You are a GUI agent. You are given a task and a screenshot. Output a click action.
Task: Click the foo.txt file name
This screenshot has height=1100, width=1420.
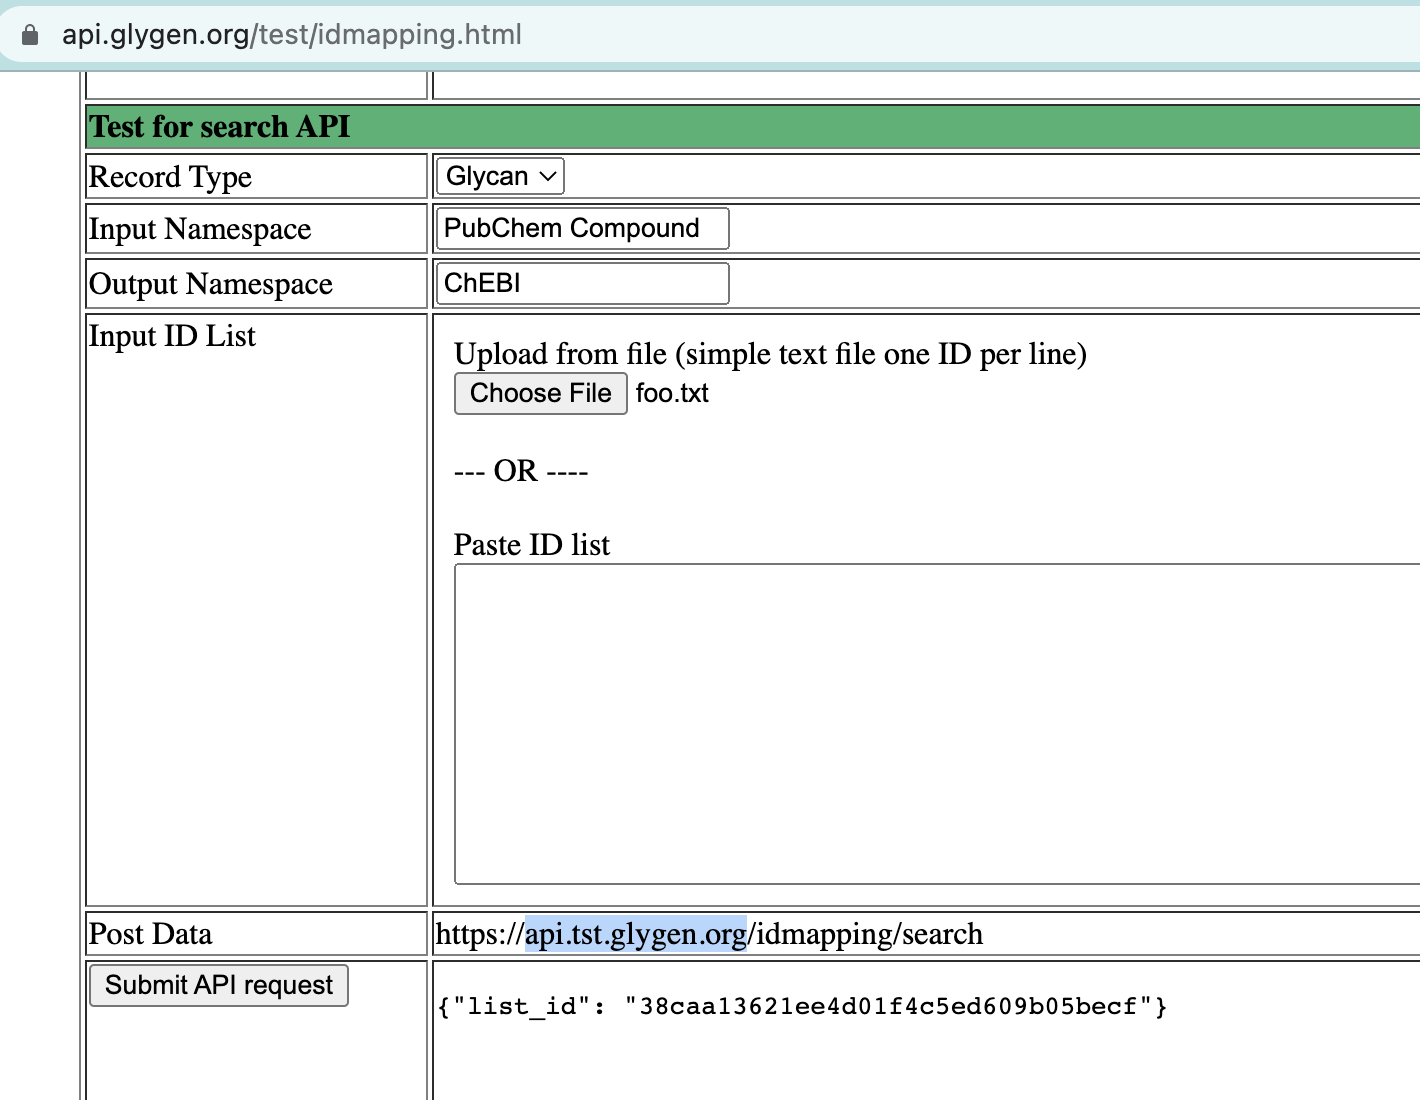[x=672, y=393]
